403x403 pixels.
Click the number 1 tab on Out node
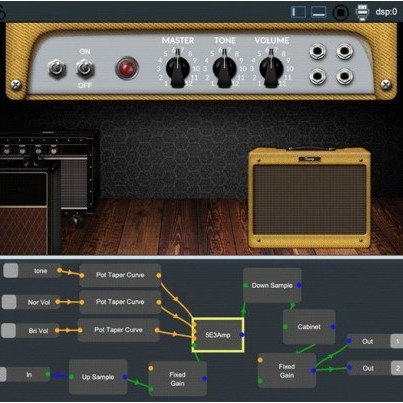(x=397, y=341)
